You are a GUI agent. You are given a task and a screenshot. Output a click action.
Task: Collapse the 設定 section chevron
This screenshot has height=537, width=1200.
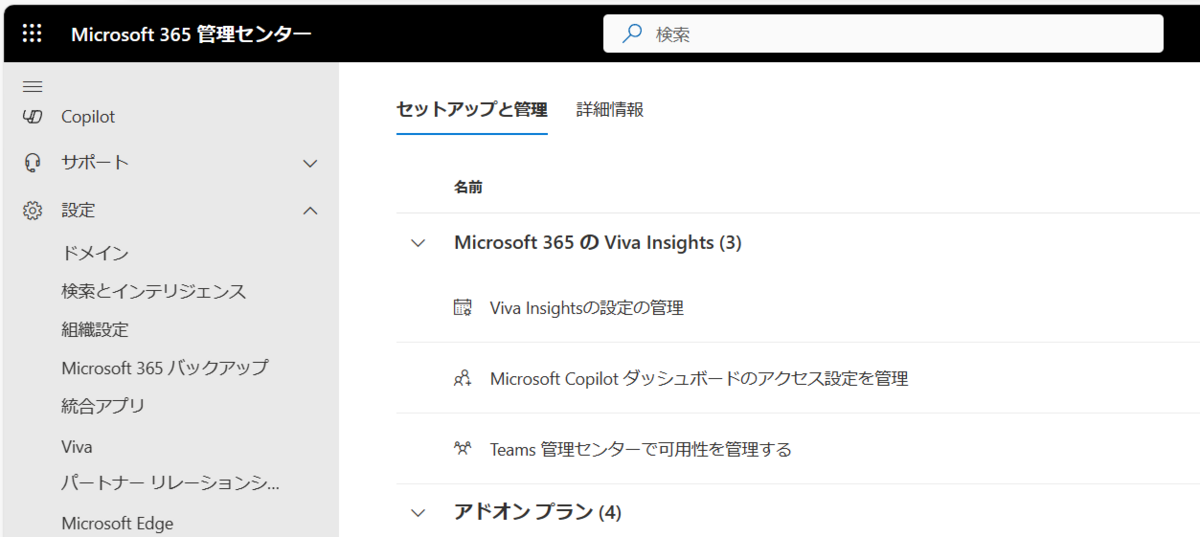click(310, 211)
